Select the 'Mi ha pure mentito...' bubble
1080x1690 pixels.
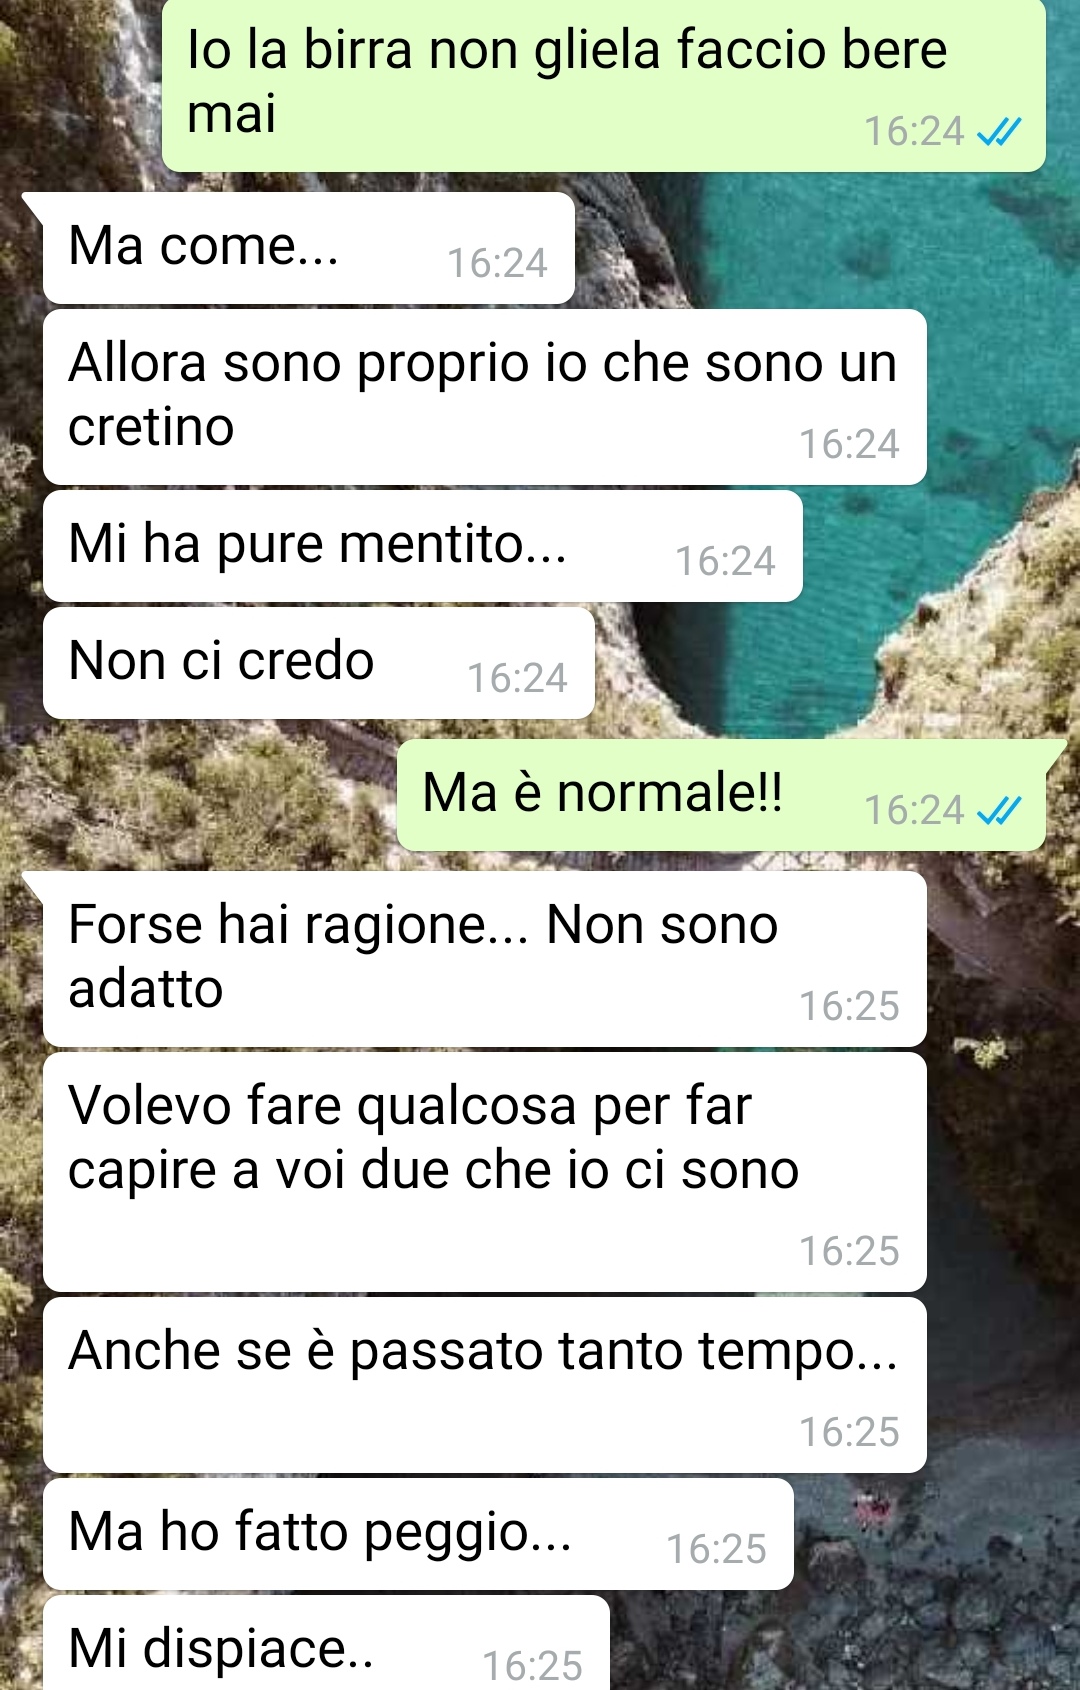tap(423, 546)
